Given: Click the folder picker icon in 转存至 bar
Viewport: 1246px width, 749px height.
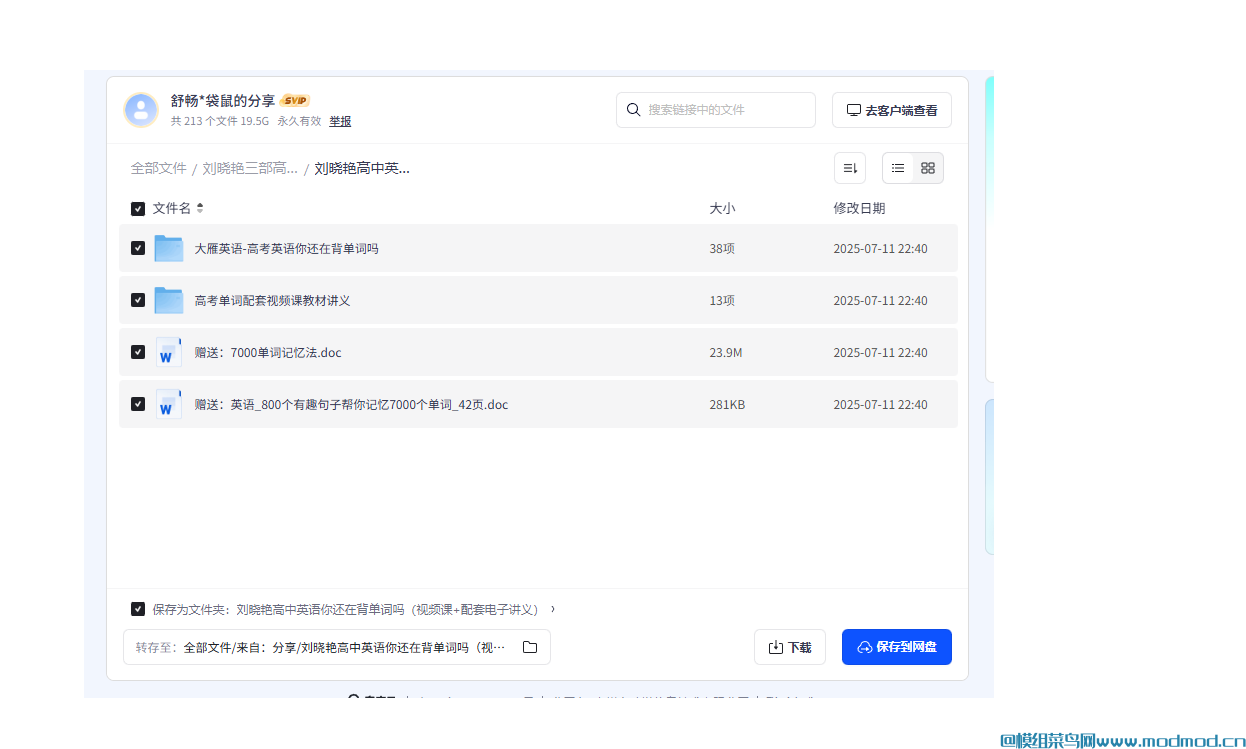Looking at the screenshot, I should click(530, 647).
